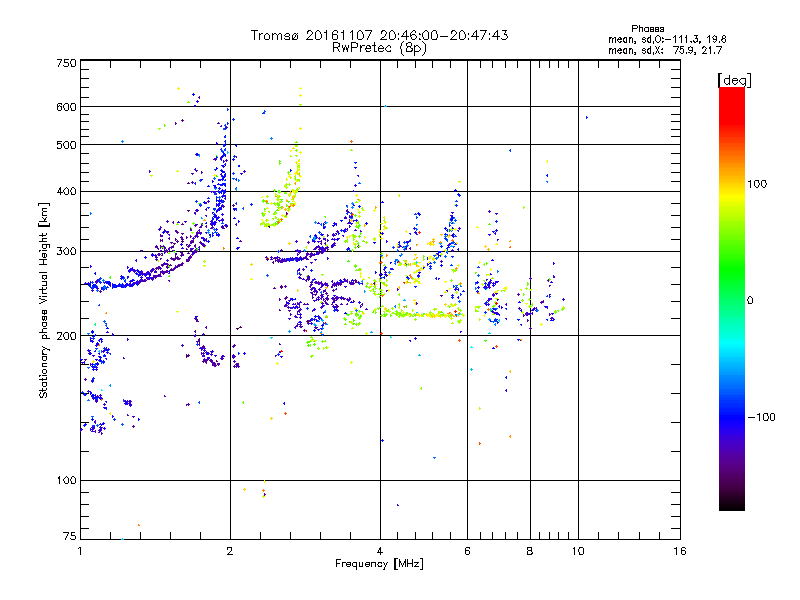The height and width of the screenshot is (600, 800).
Task: Click the y-axis tick label '500'
Action: [66, 145]
